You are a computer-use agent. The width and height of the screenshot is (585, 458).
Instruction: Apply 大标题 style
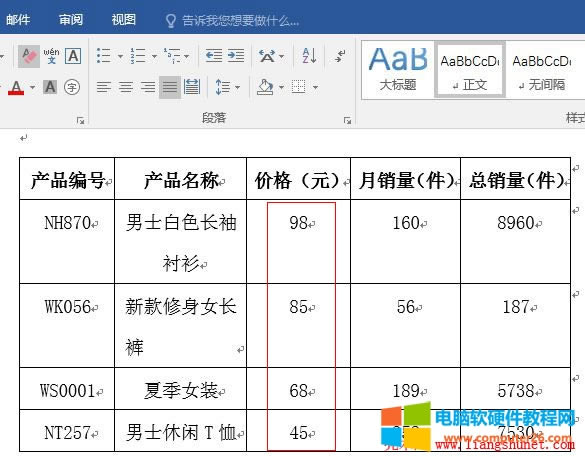click(x=398, y=70)
